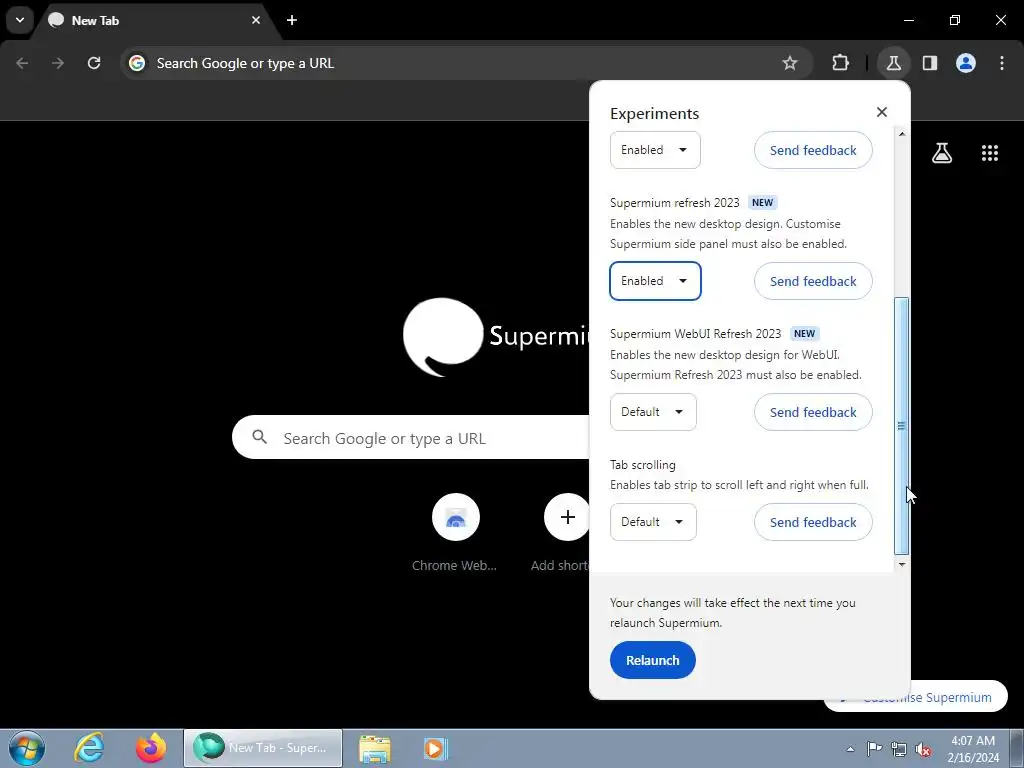Click the Supermium WebUI Refresh 2023 heading
Screen dimensions: 1024x768
click(696, 334)
